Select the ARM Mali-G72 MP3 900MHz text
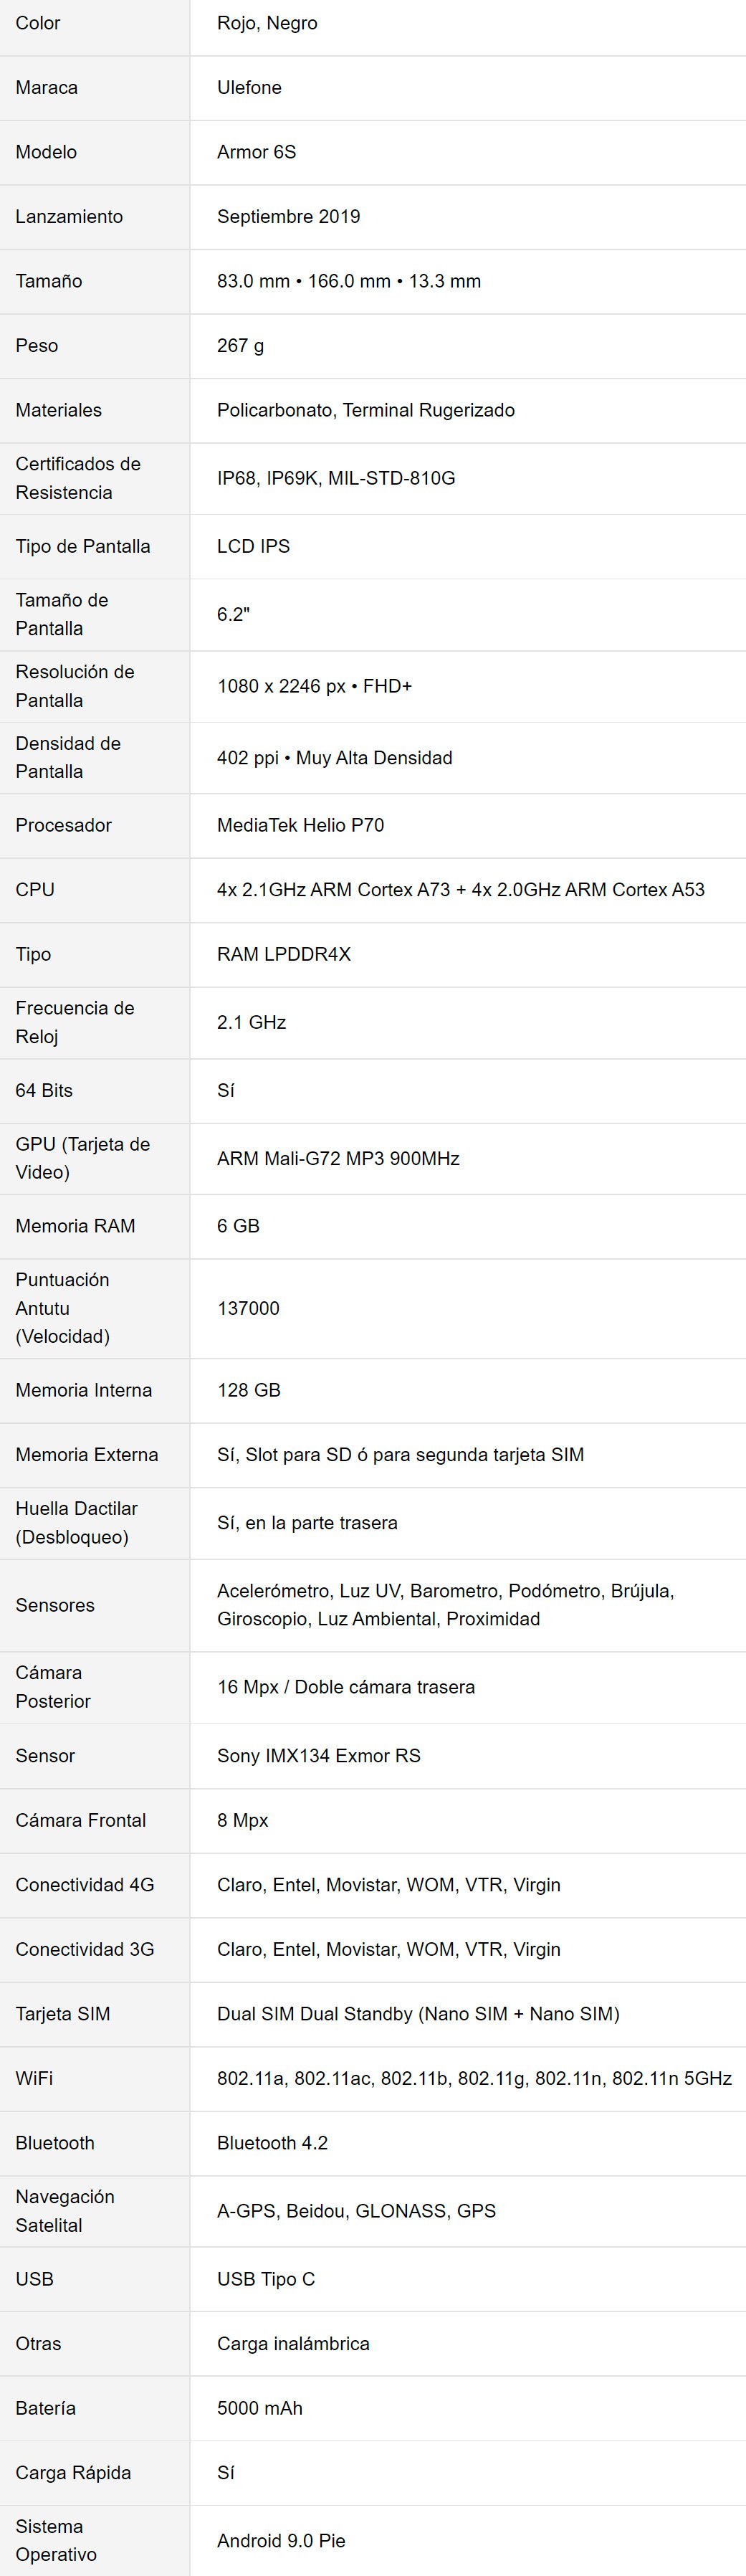Screen dimensions: 746x2576 [x=338, y=1158]
